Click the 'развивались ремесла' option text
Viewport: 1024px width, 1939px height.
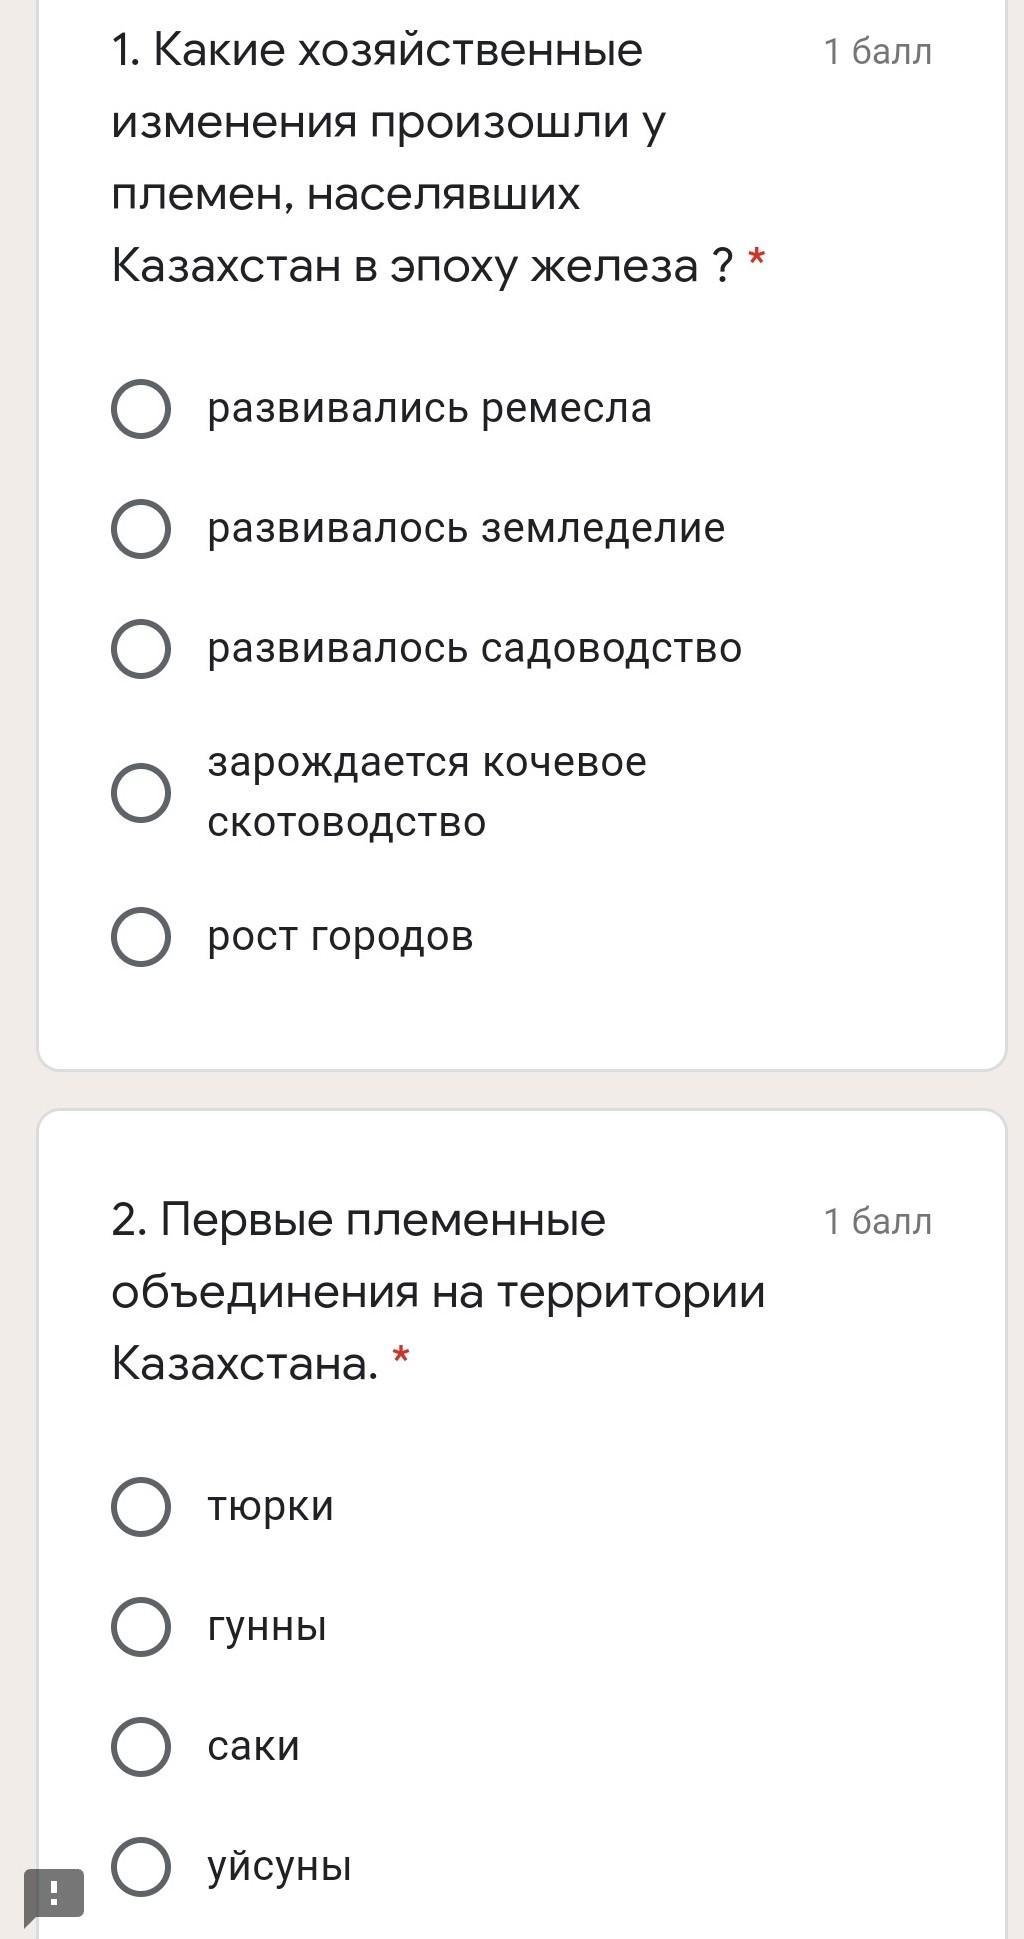point(429,409)
